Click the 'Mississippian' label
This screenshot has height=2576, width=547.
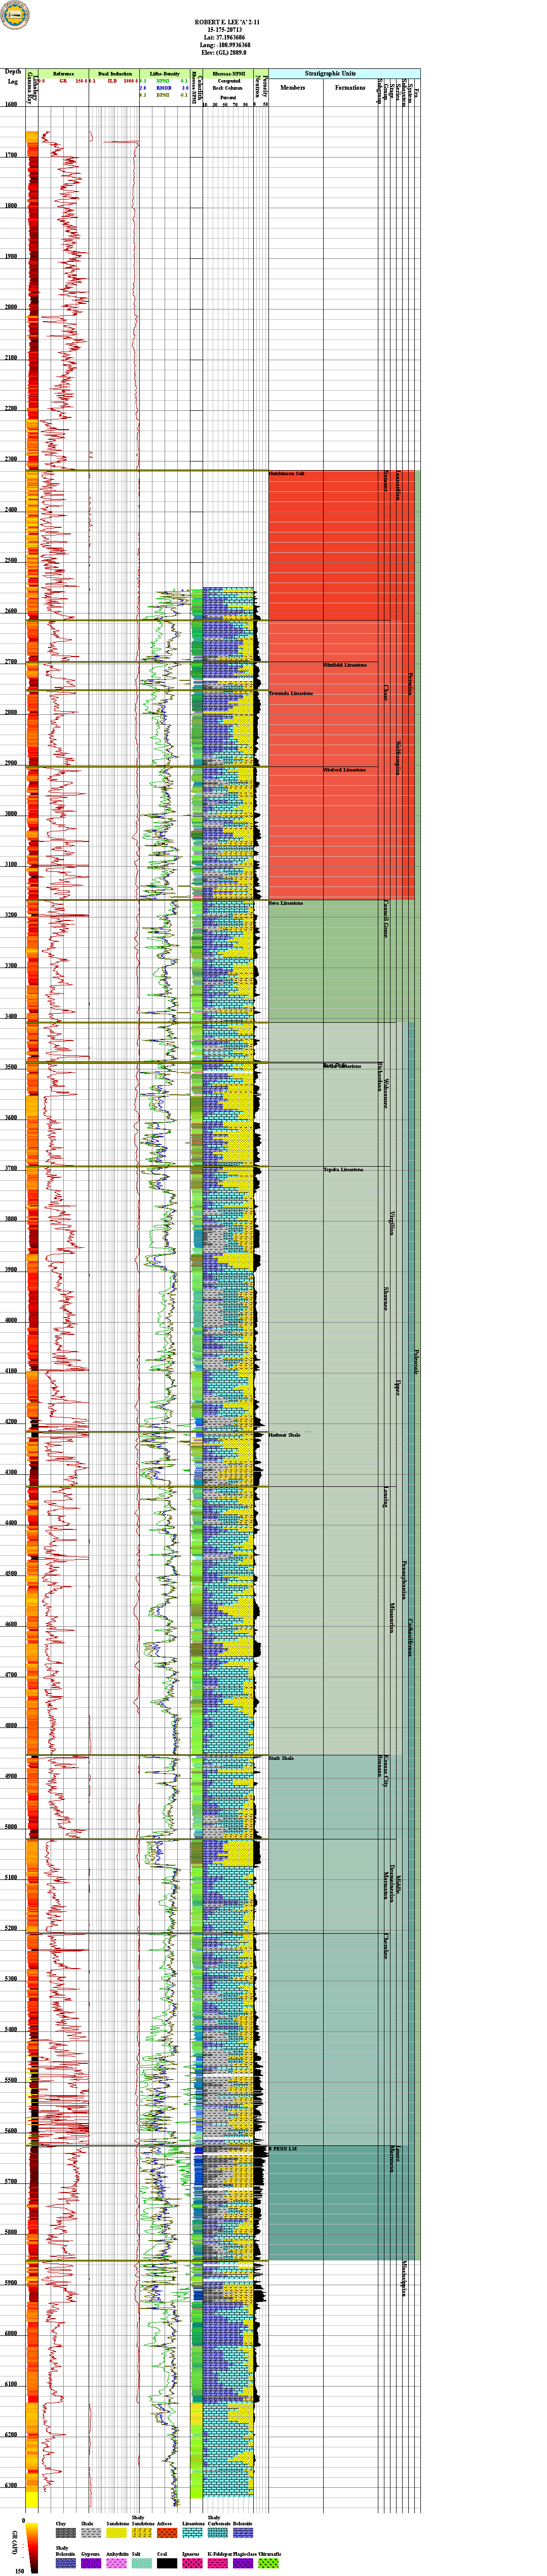pyautogui.click(x=404, y=2279)
